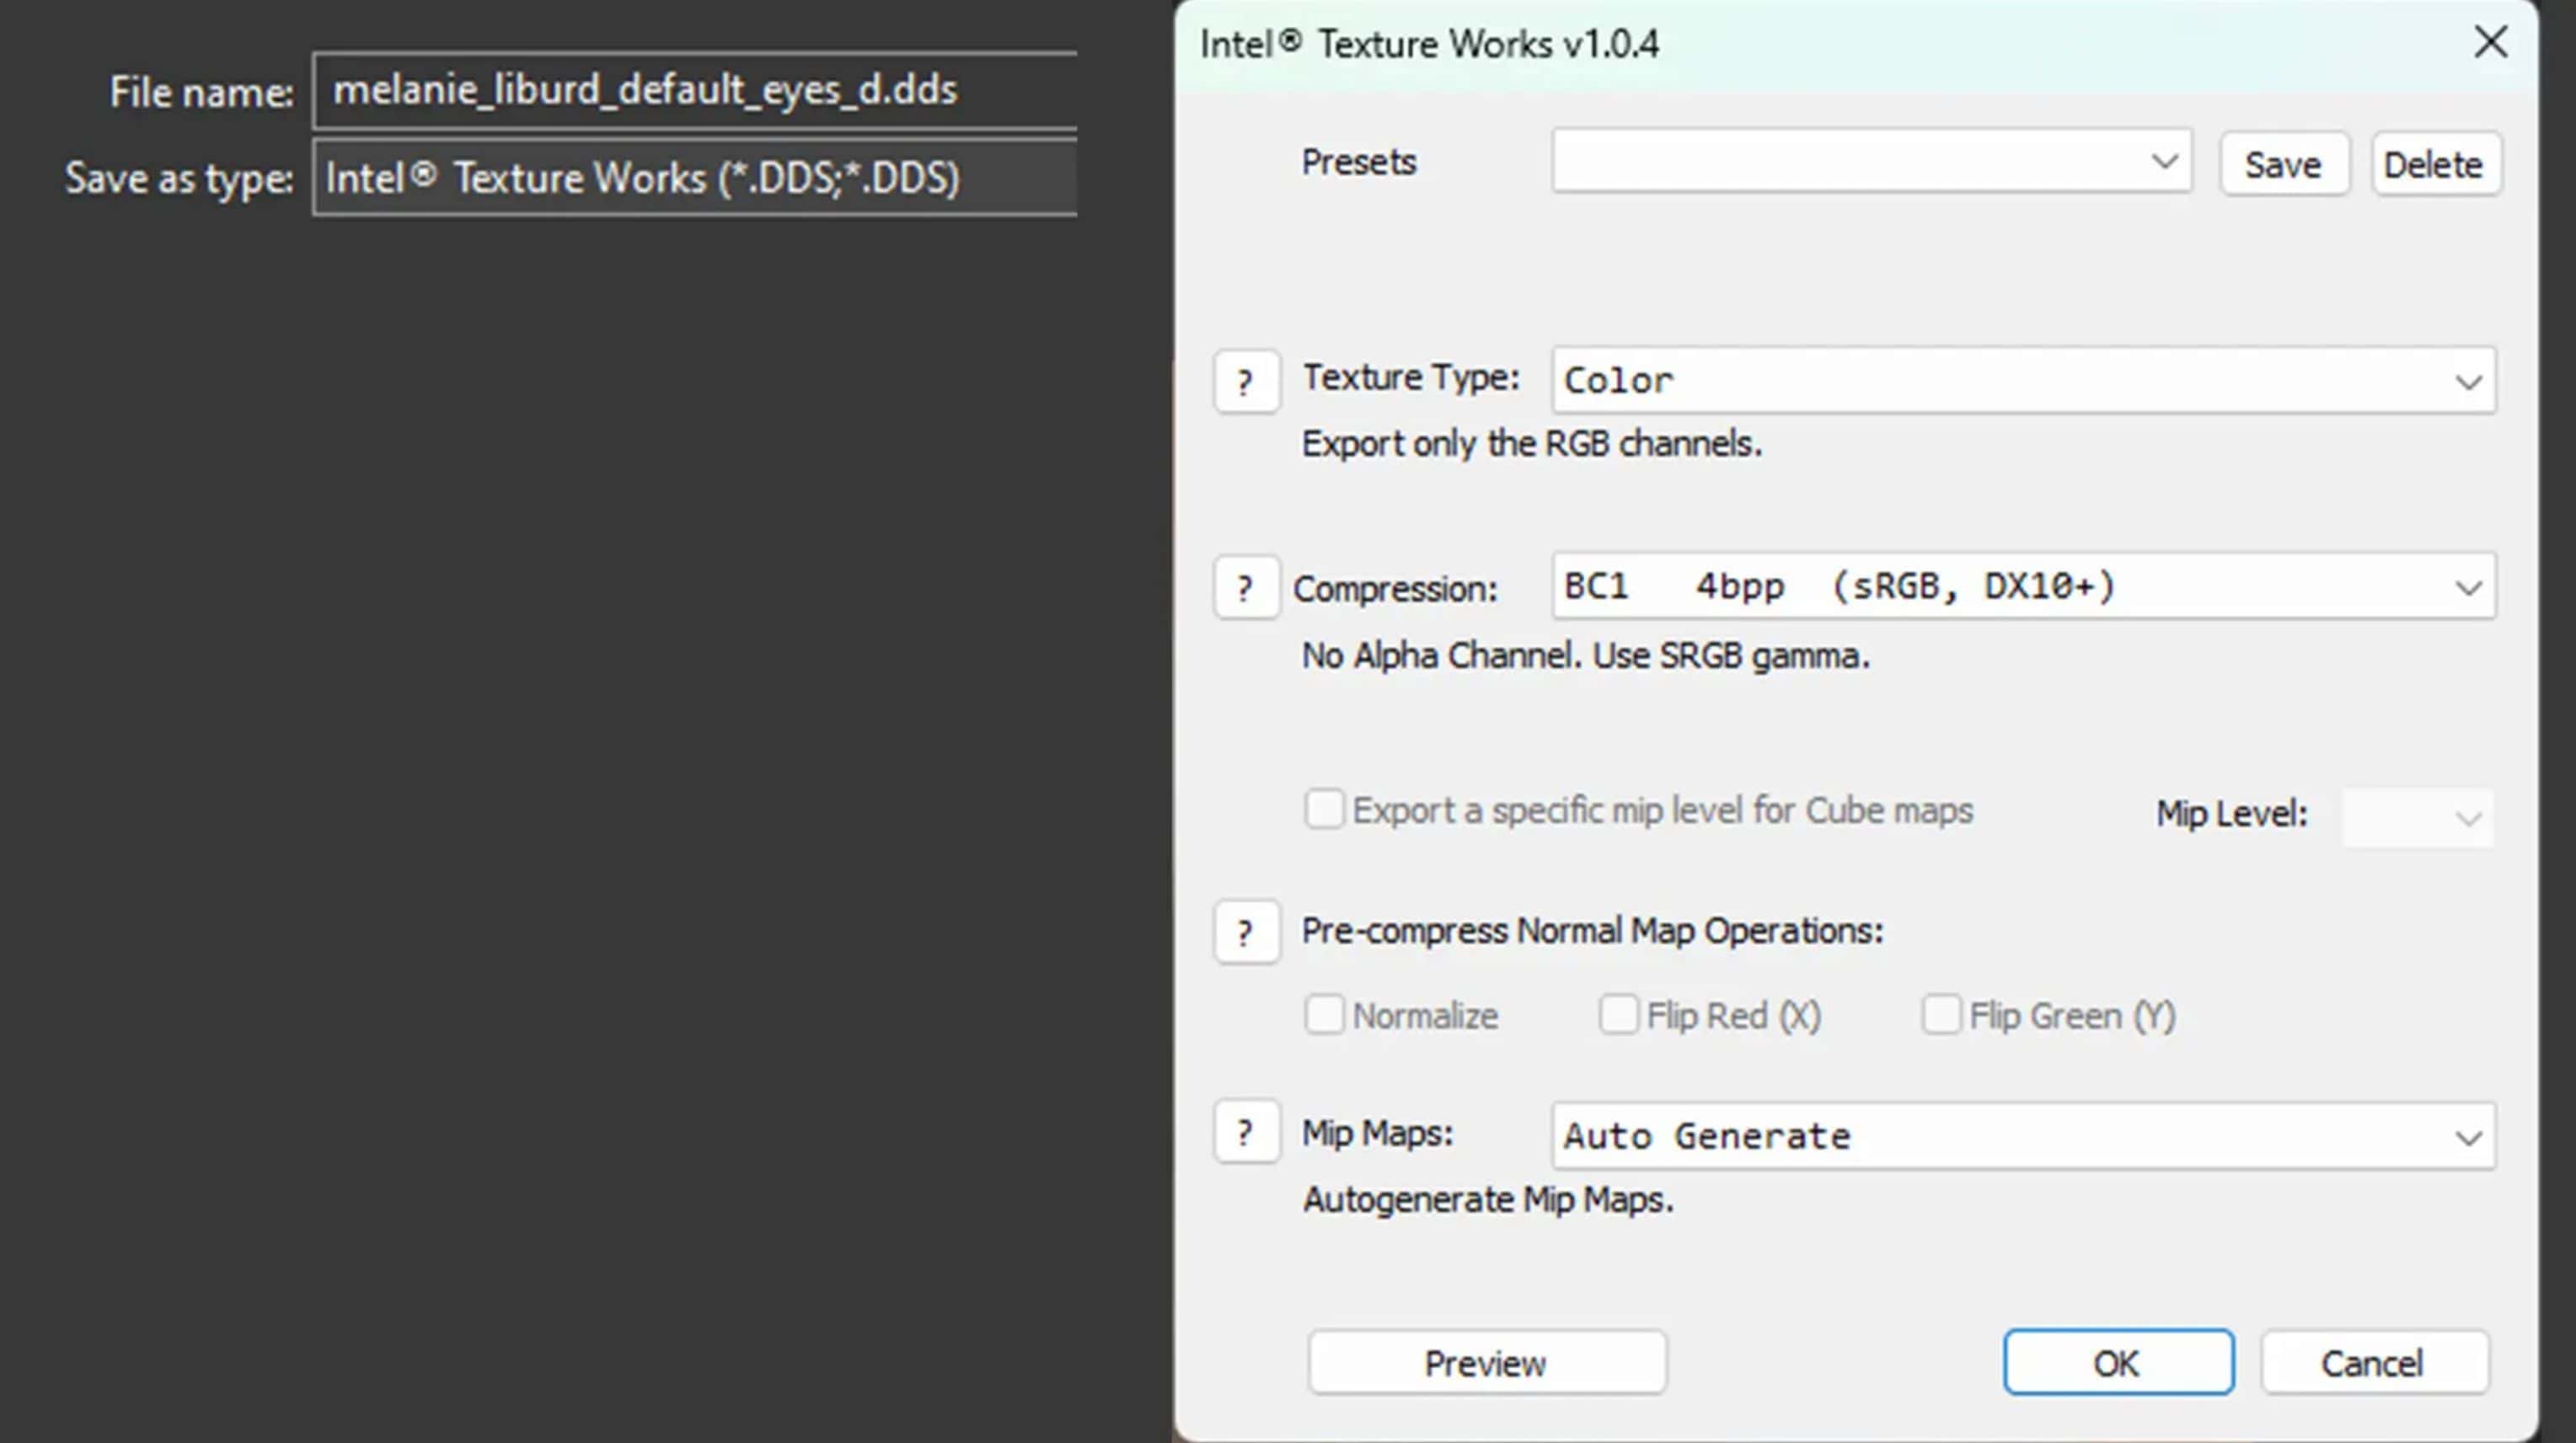2576x1443 pixels.
Task: Click 'Pre-compress Normal Map Operations:' label
Action: point(1592,931)
